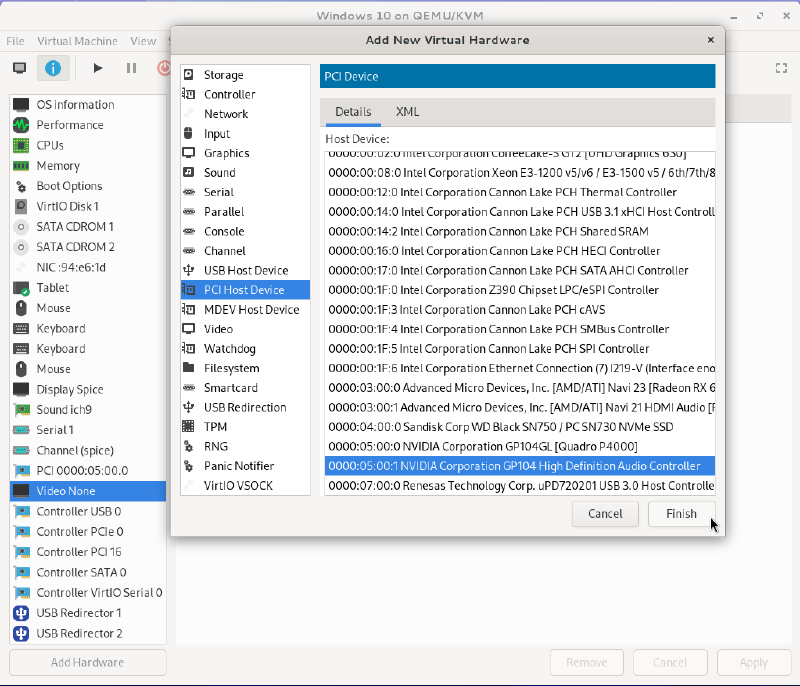800x686 pixels.
Task: Choose Console hardware type
Action: coord(245,231)
